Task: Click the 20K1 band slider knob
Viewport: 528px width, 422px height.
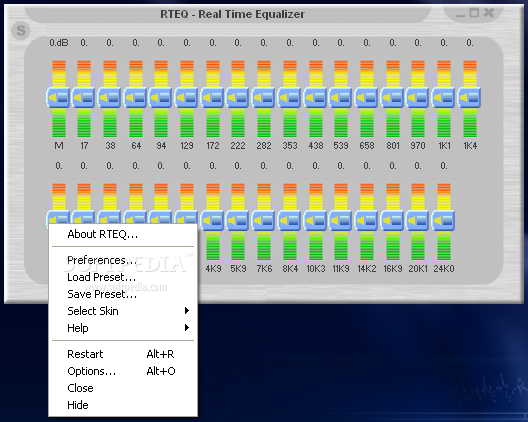Action: pos(418,221)
